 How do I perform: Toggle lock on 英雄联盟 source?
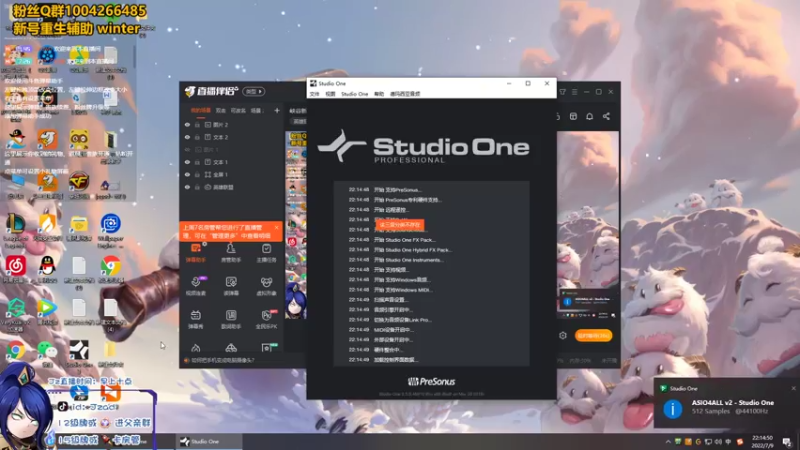click(x=197, y=187)
